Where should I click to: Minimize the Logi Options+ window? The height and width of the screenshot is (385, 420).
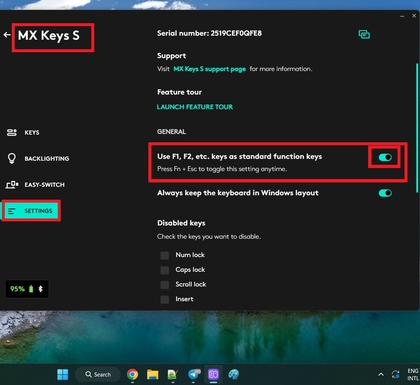(402, 16)
